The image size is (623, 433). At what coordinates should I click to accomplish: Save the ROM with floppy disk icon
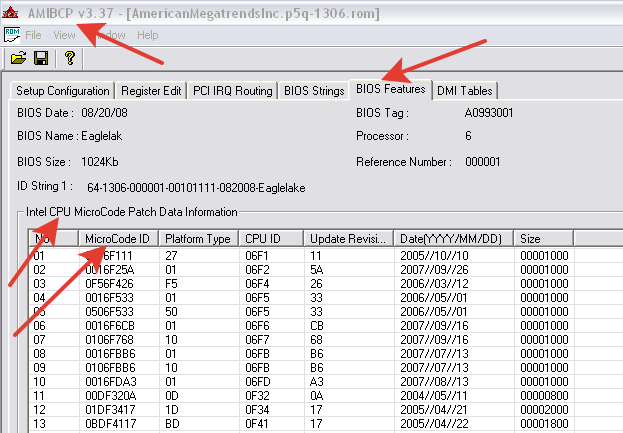coord(41,58)
